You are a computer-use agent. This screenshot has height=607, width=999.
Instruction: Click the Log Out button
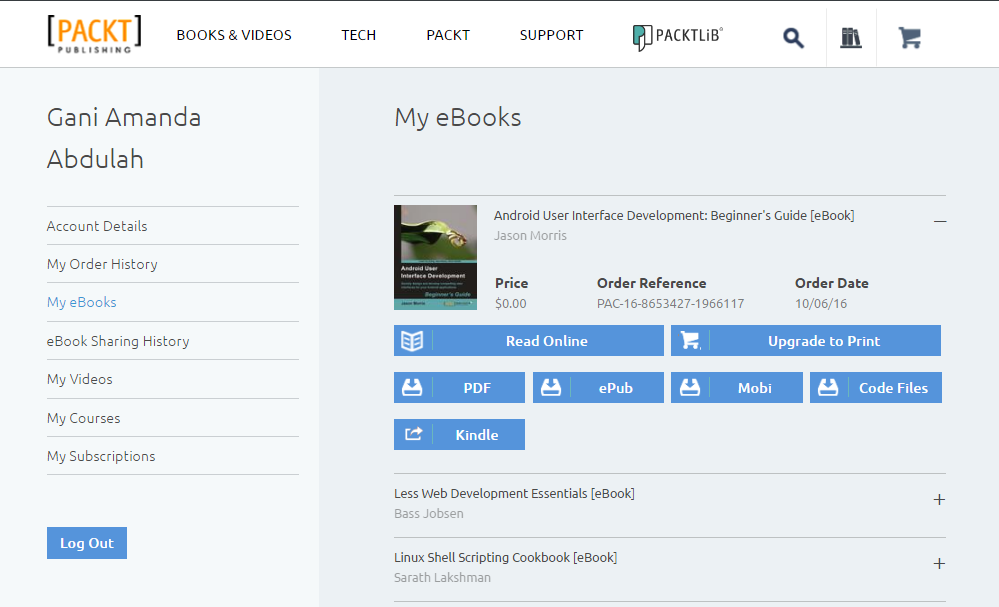coord(87,543)
